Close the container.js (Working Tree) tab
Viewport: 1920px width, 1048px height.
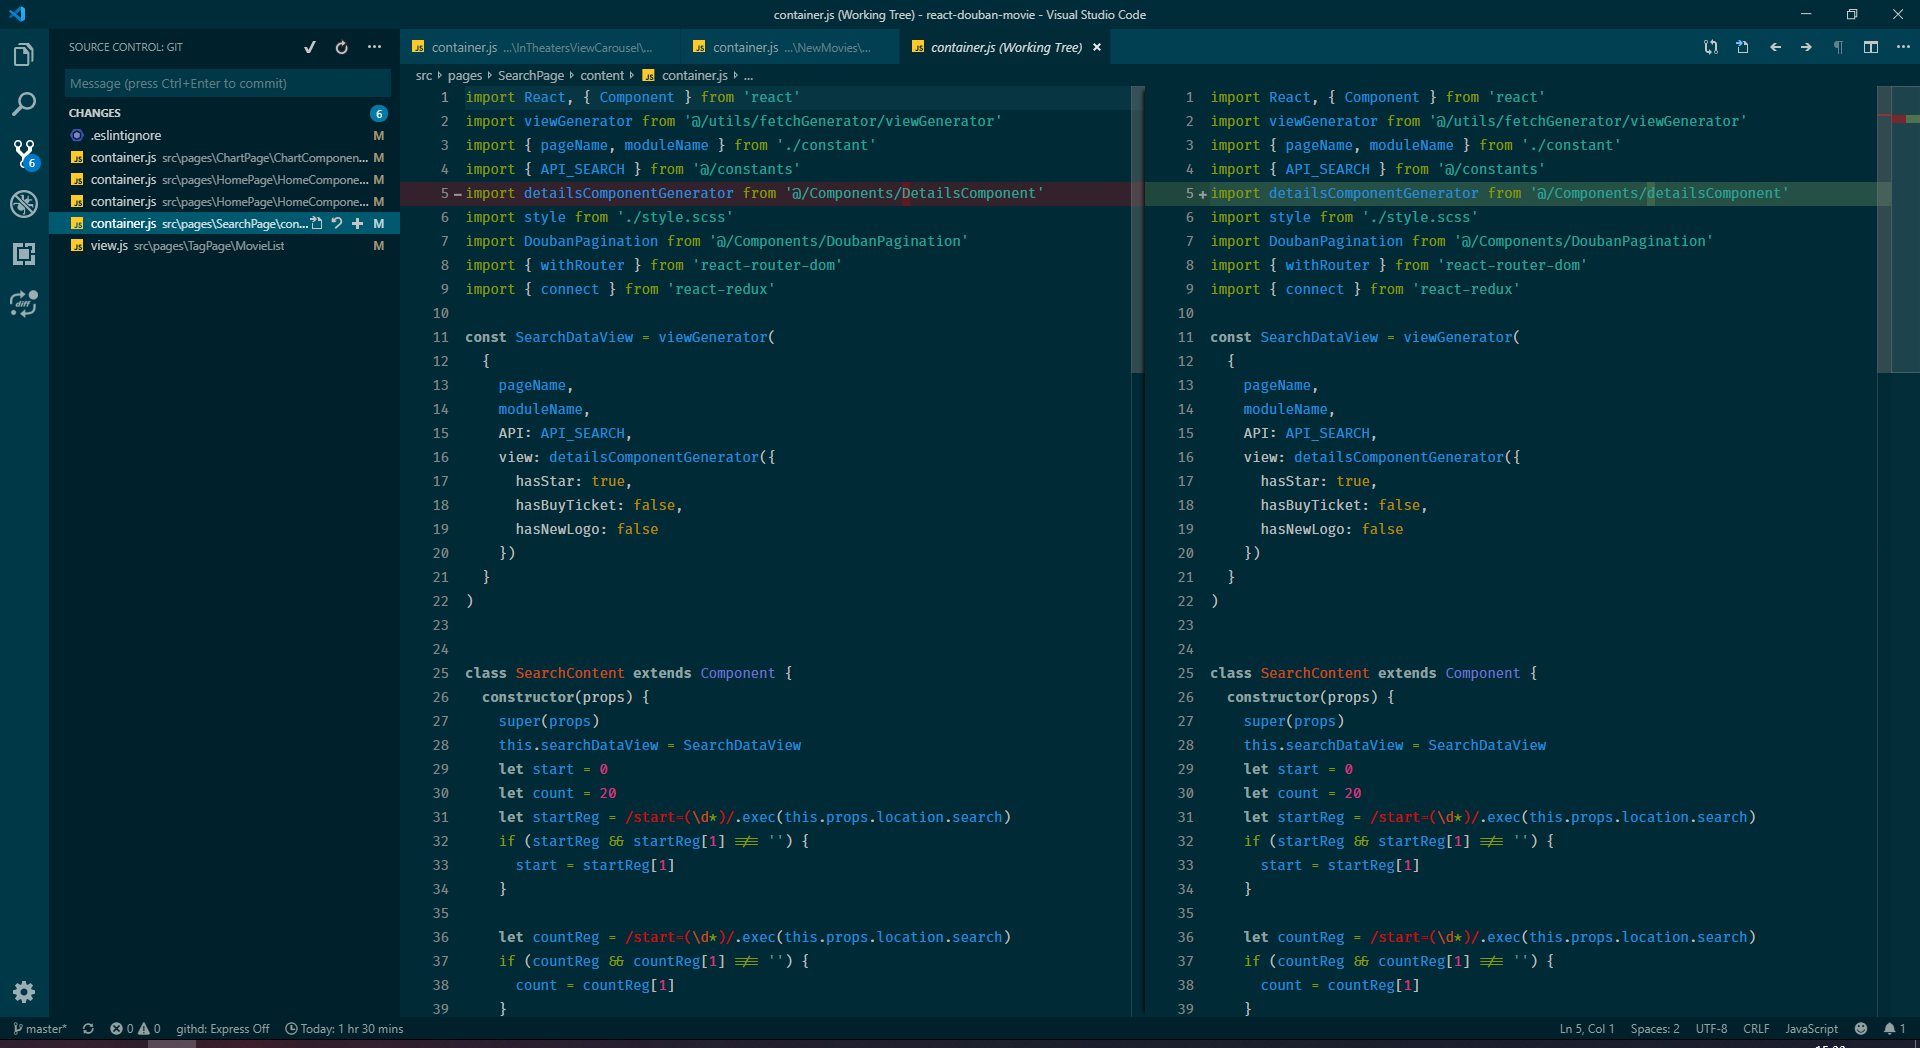point(1097,47)
